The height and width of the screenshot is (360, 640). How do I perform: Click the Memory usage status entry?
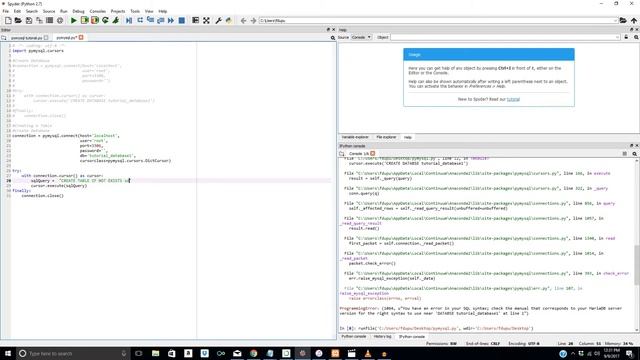[619, 344]
